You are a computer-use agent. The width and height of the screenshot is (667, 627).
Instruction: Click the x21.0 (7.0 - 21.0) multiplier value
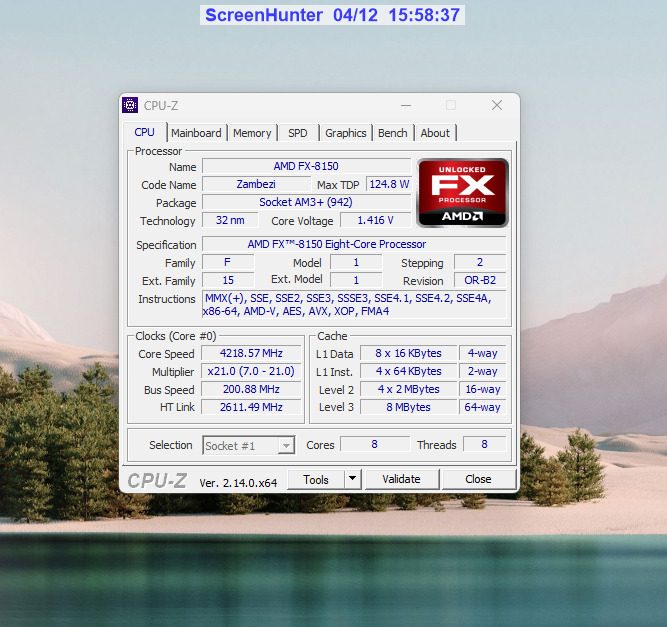tap(251, 371)
